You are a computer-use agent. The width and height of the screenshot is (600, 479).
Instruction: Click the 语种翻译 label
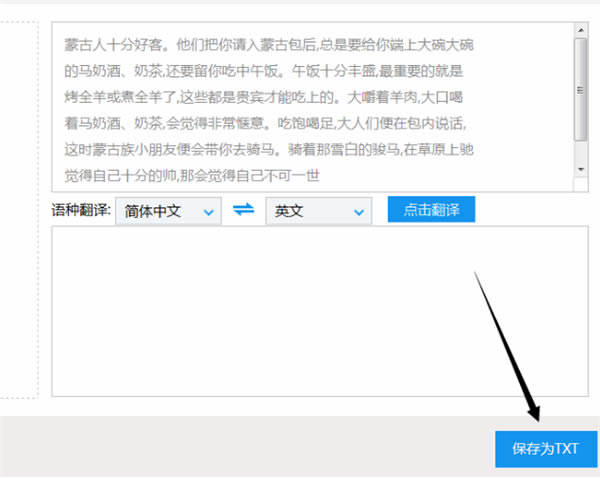point(81,210)
